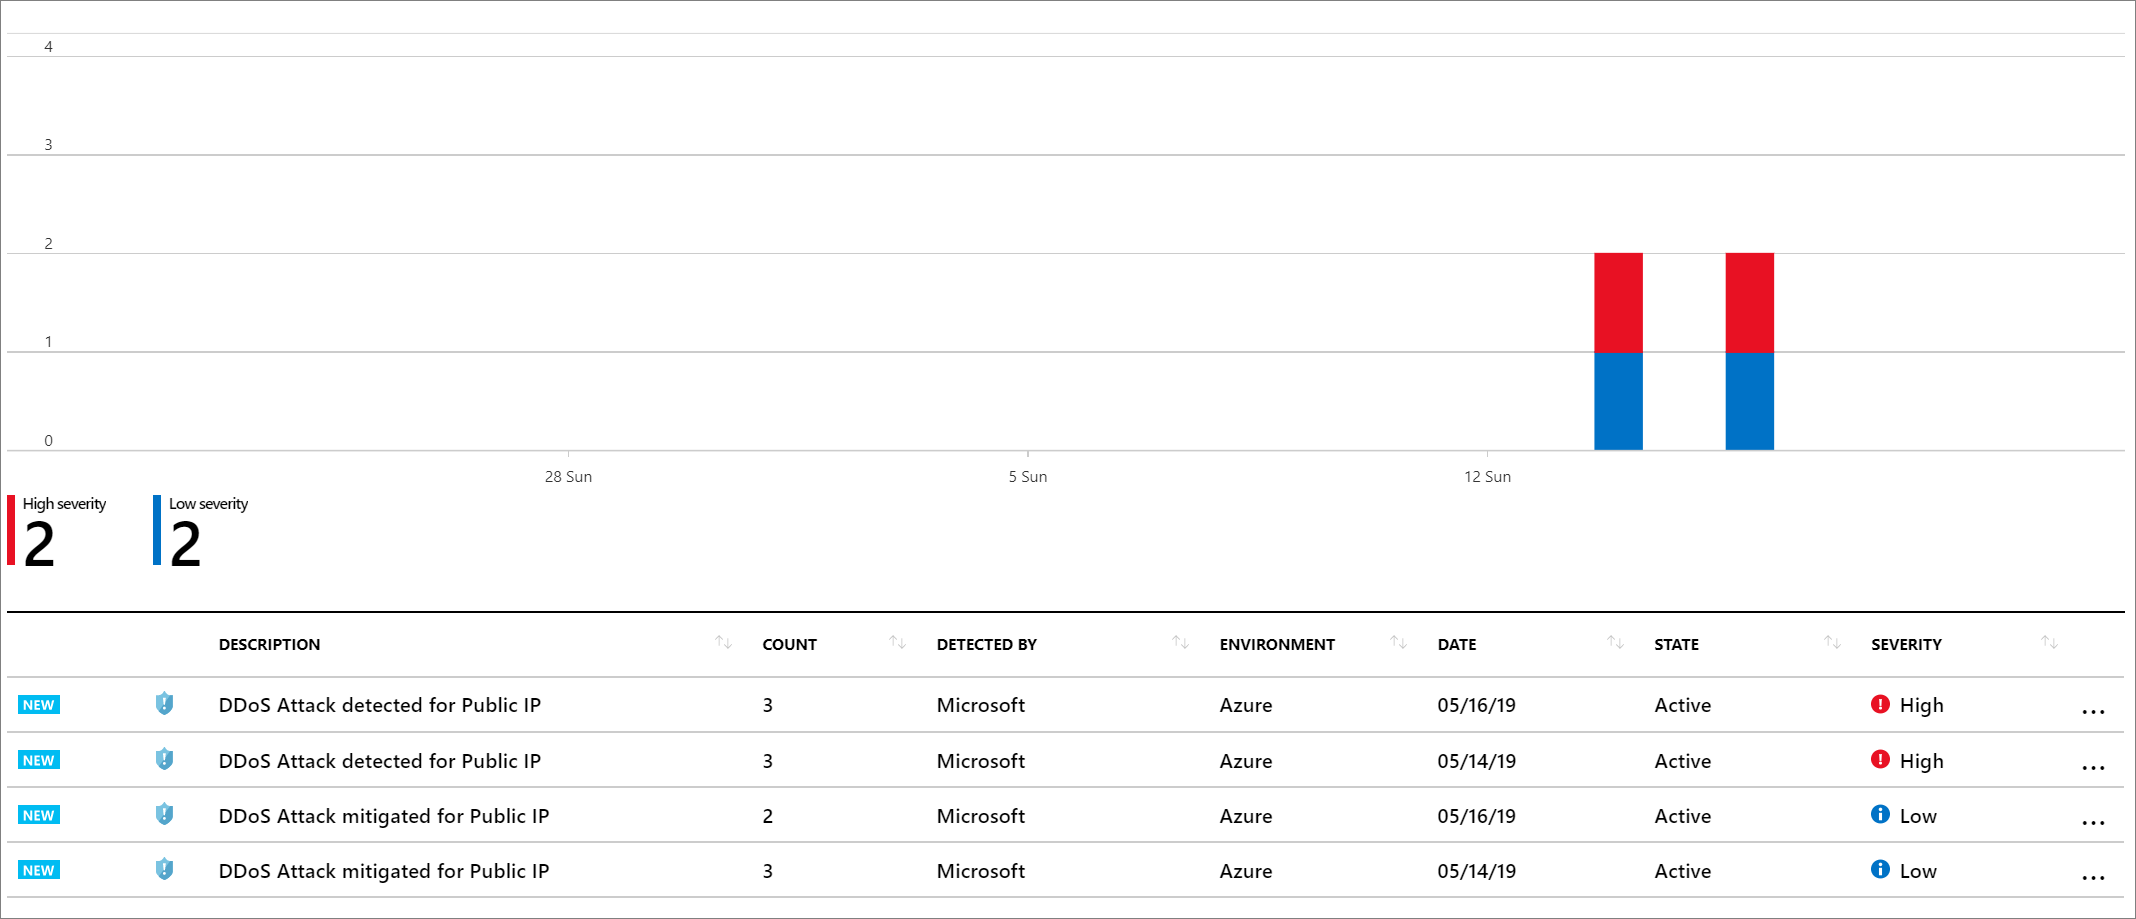Click High severity icon on 05/14/19 row
Image resolution: width=2136 pixels, height=919 pixels.
pos(1880,759)
